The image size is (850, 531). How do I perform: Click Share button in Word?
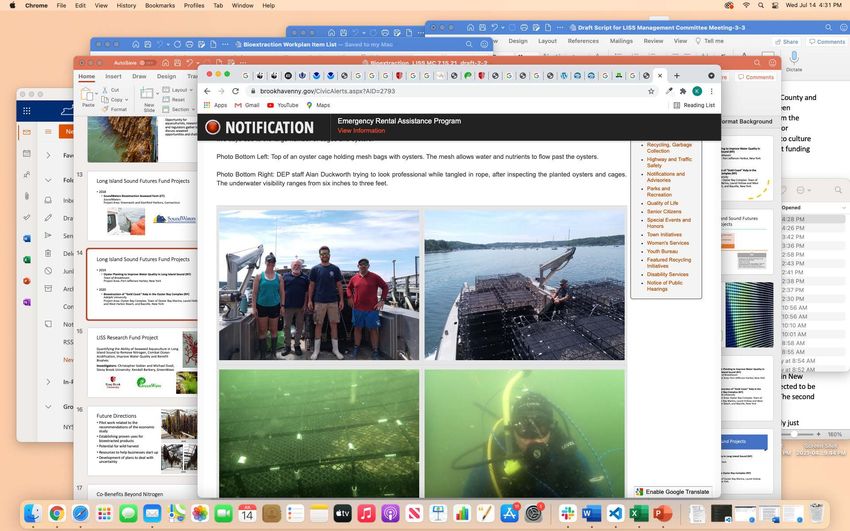pyautogui.click(x=787, y=42)
